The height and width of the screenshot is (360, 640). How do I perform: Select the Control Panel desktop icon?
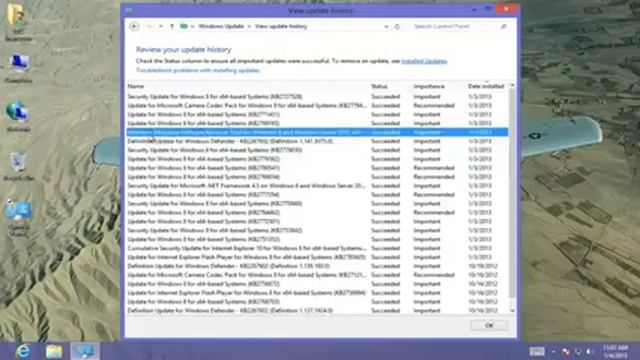pos(18,218)
